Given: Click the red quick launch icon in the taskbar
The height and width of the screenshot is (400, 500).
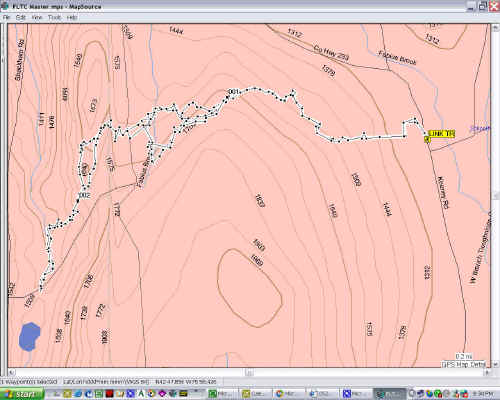Looking at the screenshot, I should click(110, 394).
